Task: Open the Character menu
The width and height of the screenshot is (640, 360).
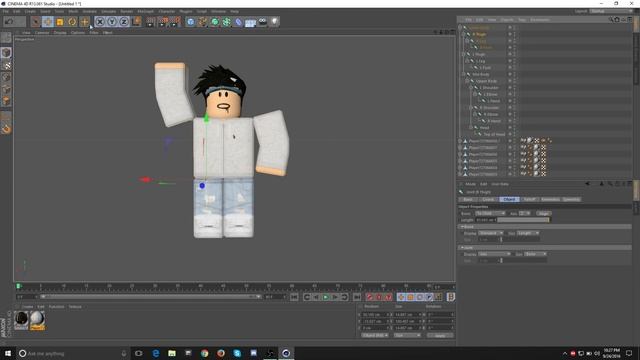Action: click(x=167, y=11)
